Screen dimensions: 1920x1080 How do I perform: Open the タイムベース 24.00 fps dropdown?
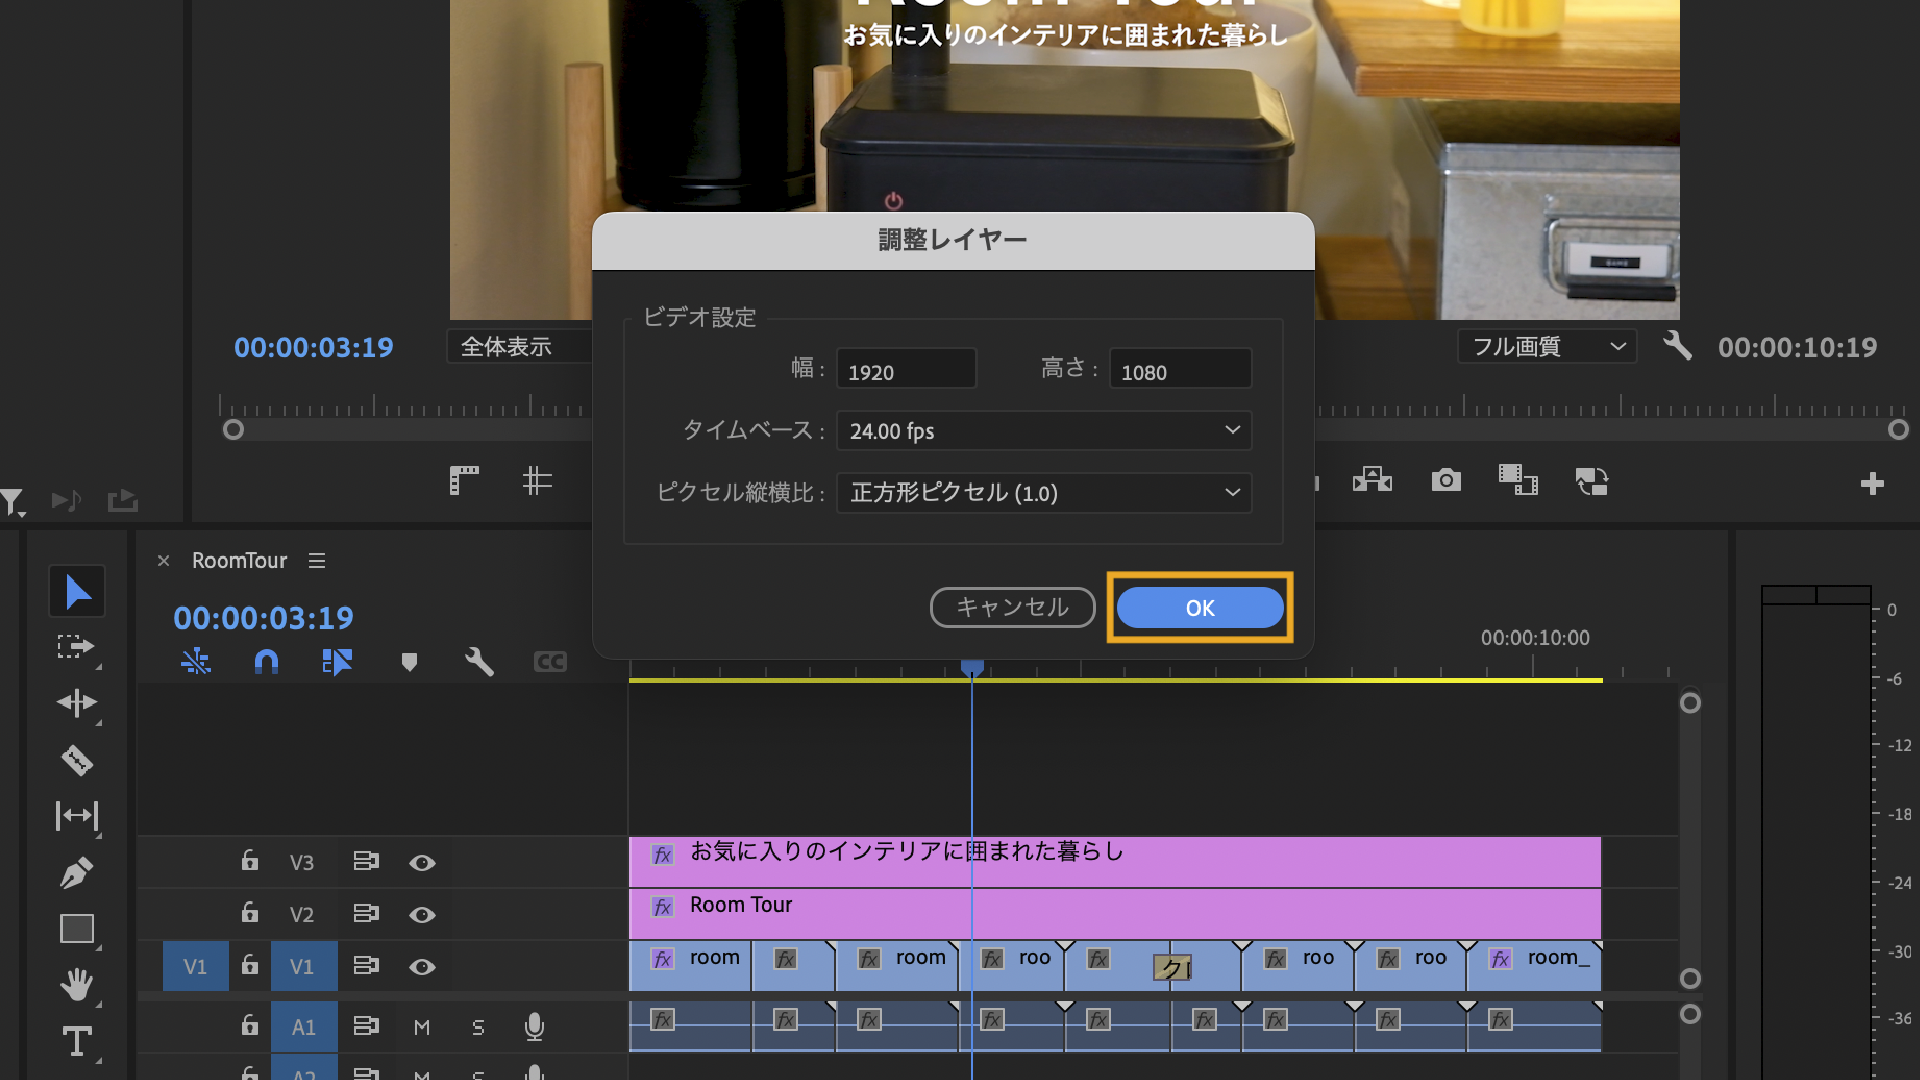[1043, 431]
